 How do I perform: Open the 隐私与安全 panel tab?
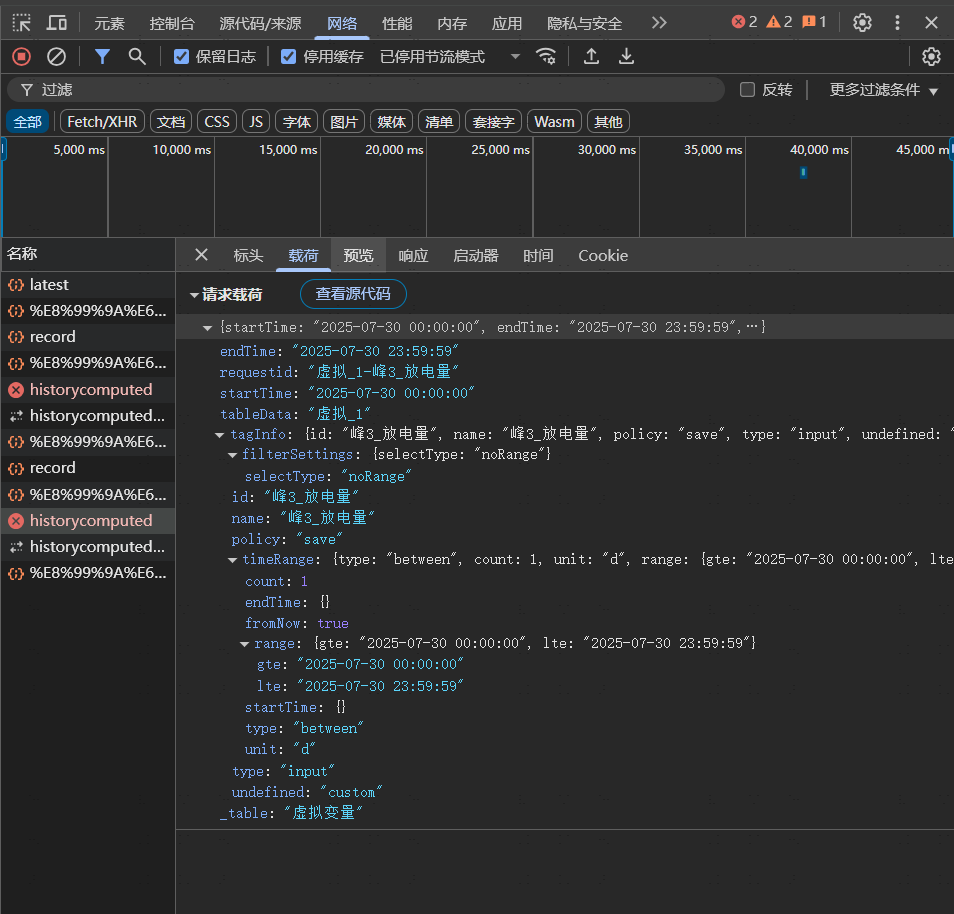click(585, 23)
